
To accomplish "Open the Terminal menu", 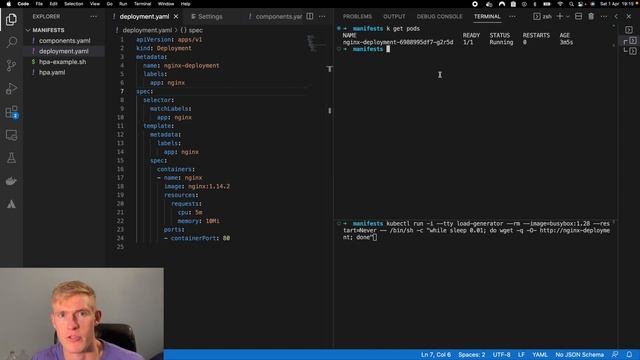I will pyautogui.click(x=142, y=4).
